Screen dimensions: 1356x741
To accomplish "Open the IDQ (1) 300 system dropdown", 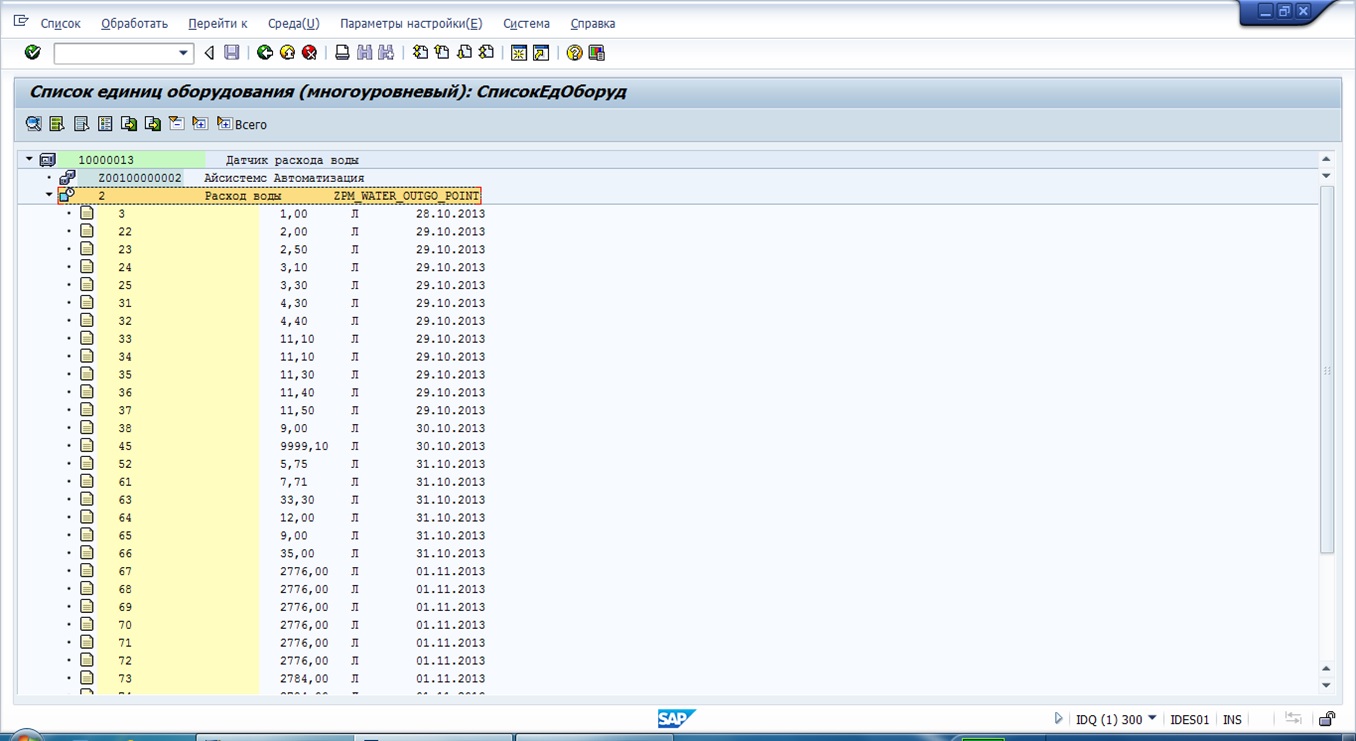I will point(1152,718).
